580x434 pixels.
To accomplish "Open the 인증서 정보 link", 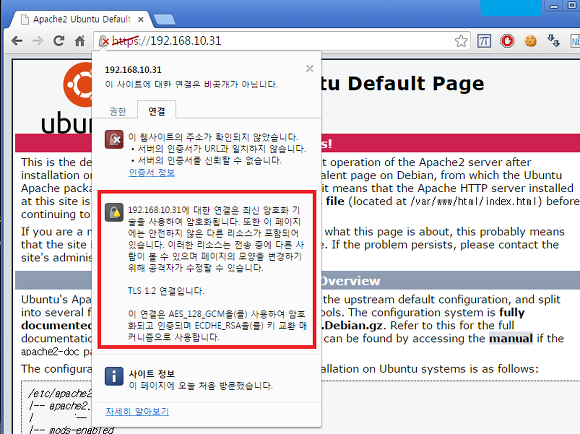I will 152,172.
